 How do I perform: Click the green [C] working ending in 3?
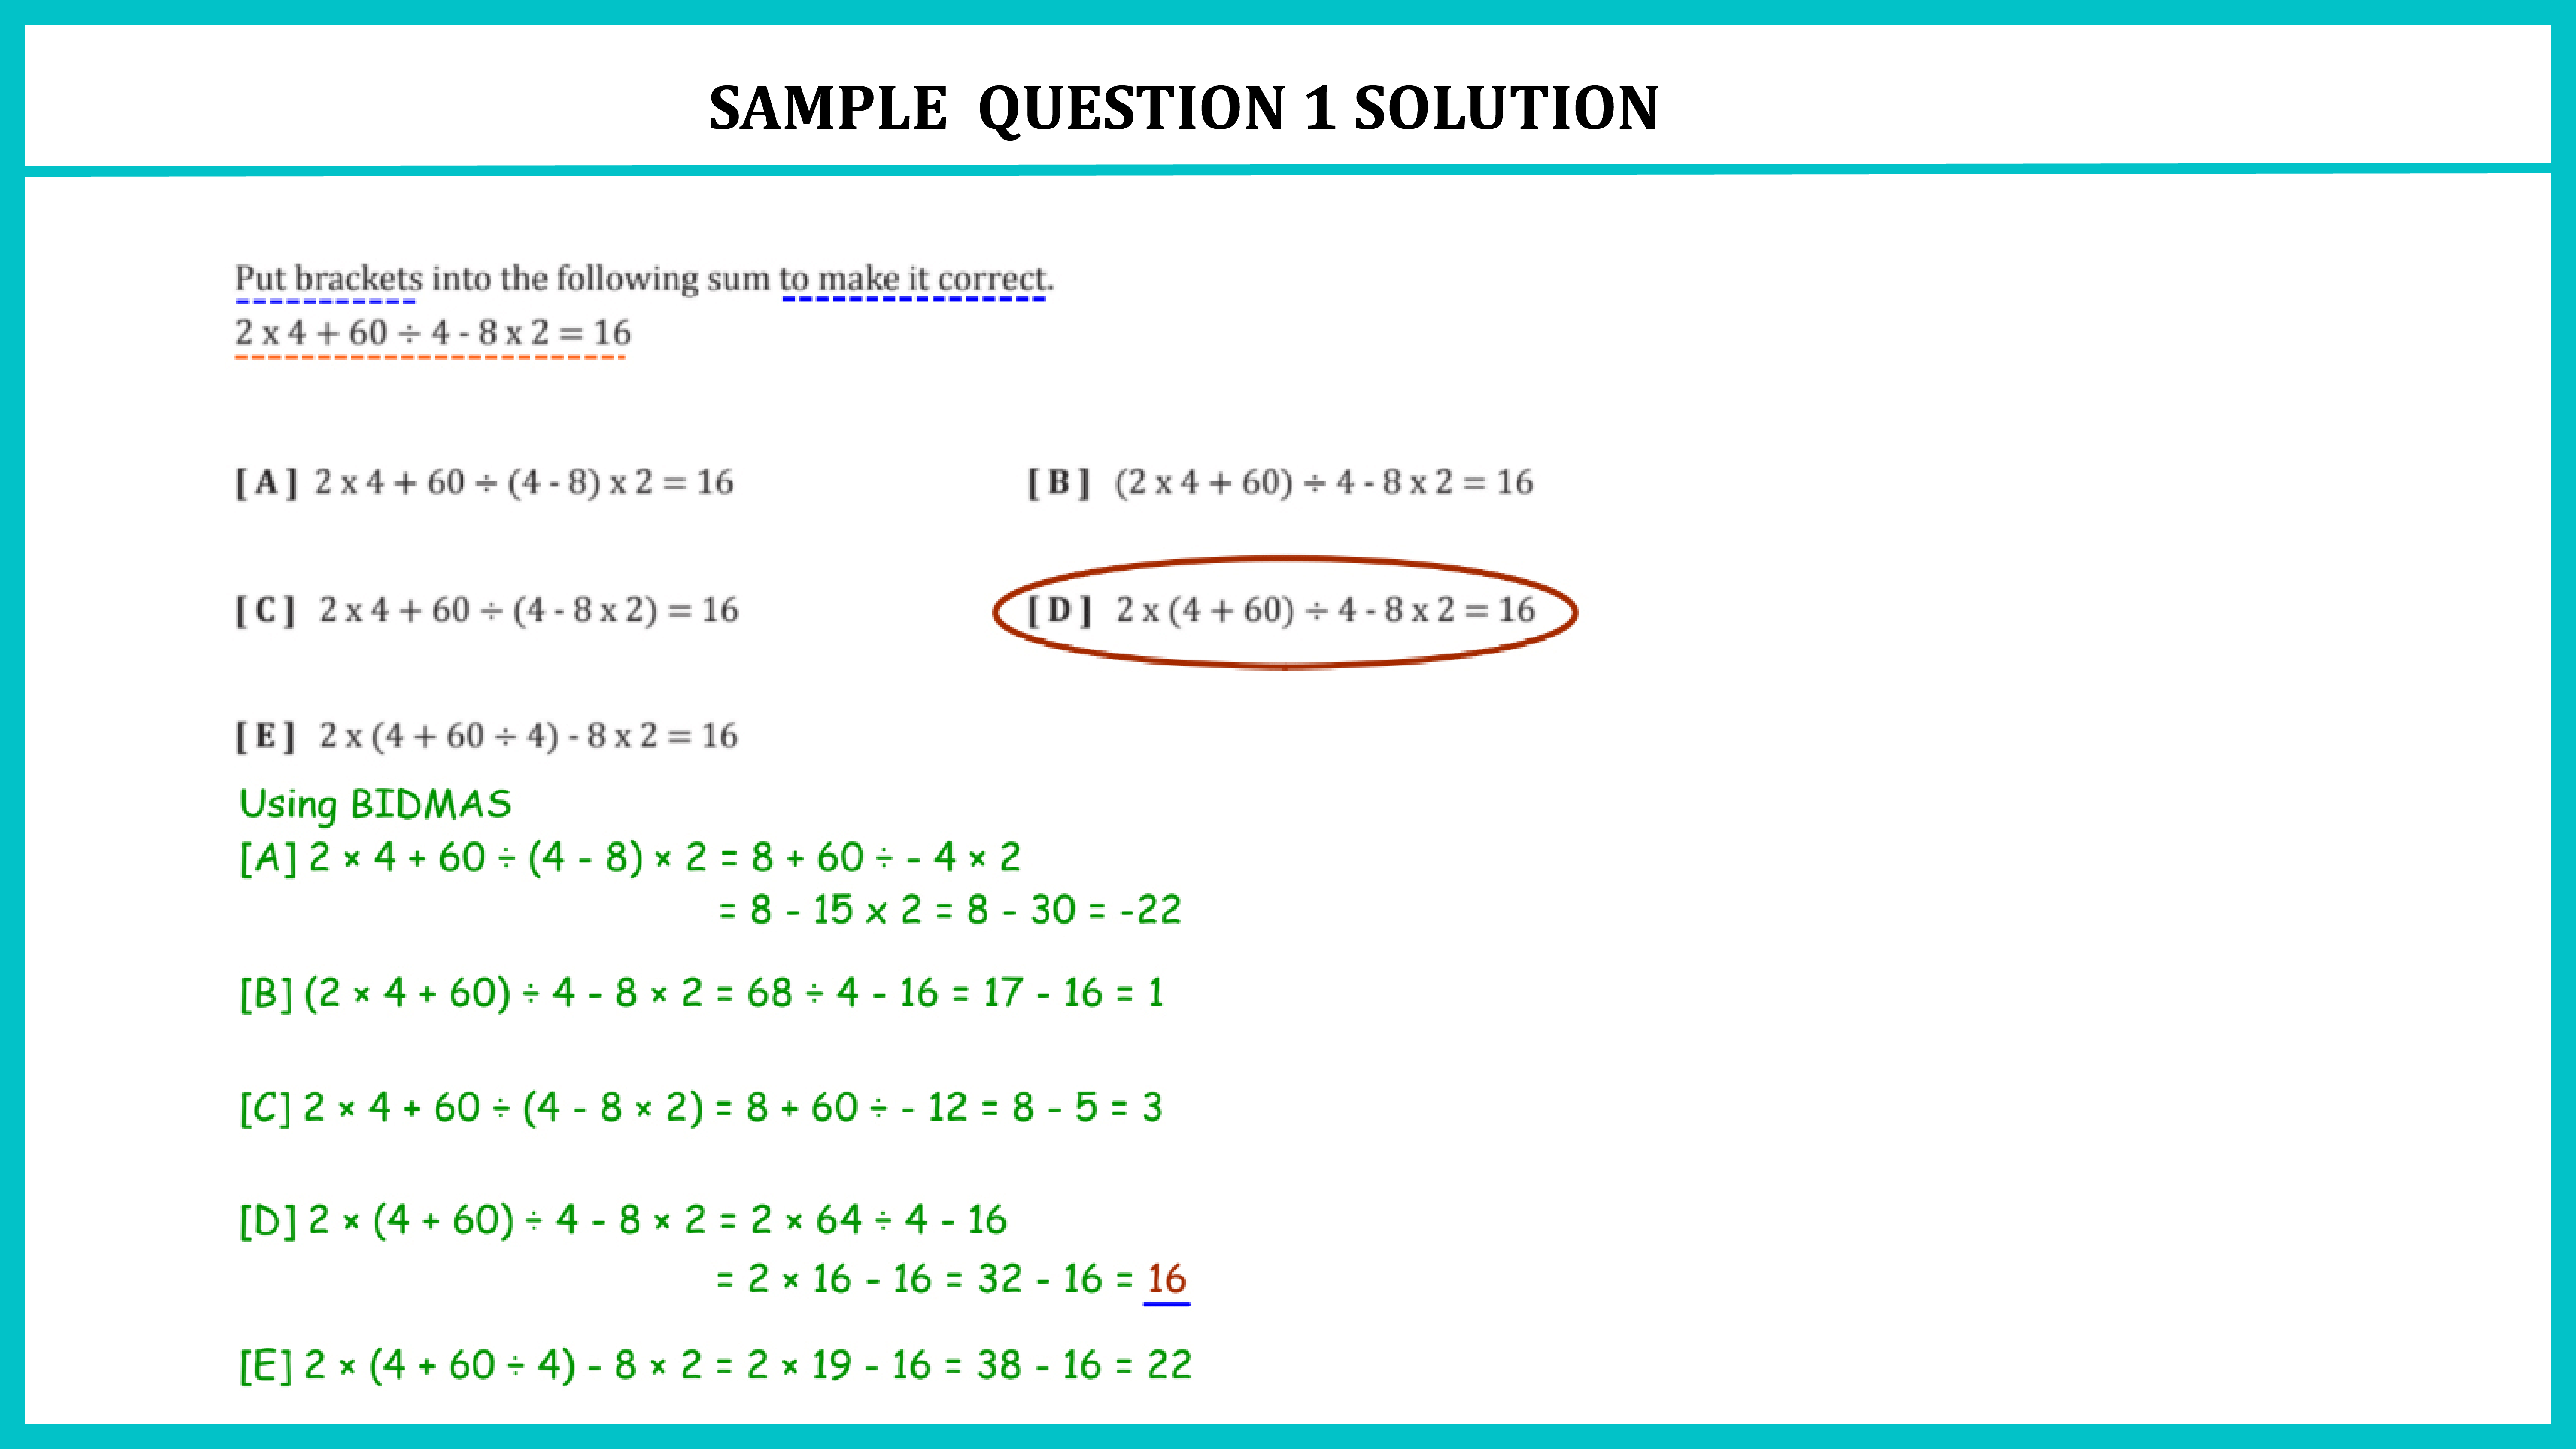point(701,1108)
